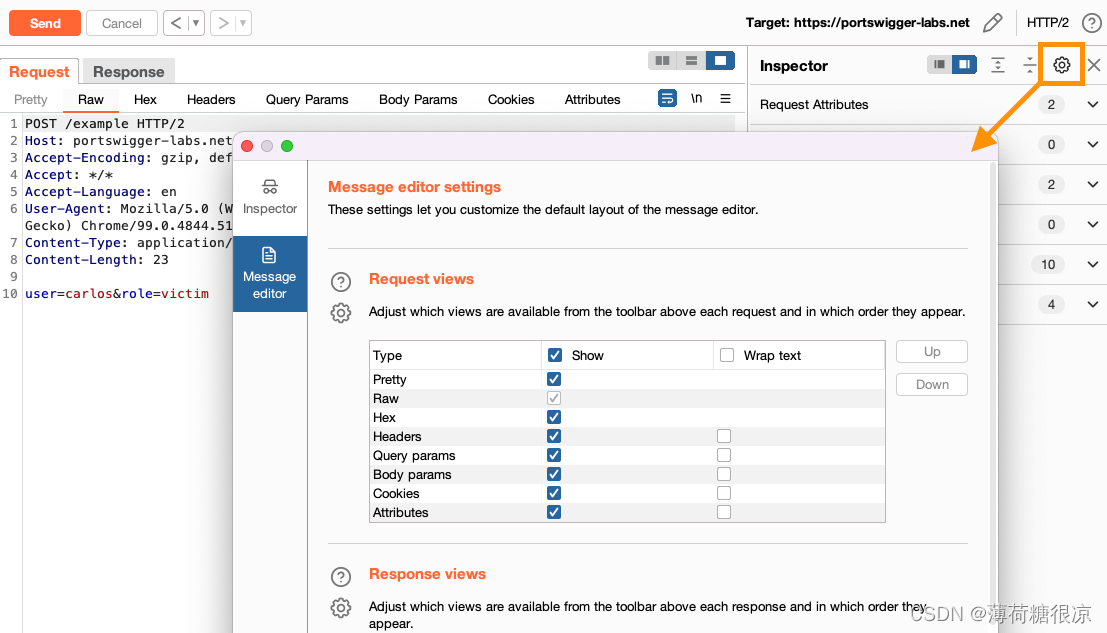Uncheck Show for Pretty view
This screenshot has width=1107, height=633.
554,379
